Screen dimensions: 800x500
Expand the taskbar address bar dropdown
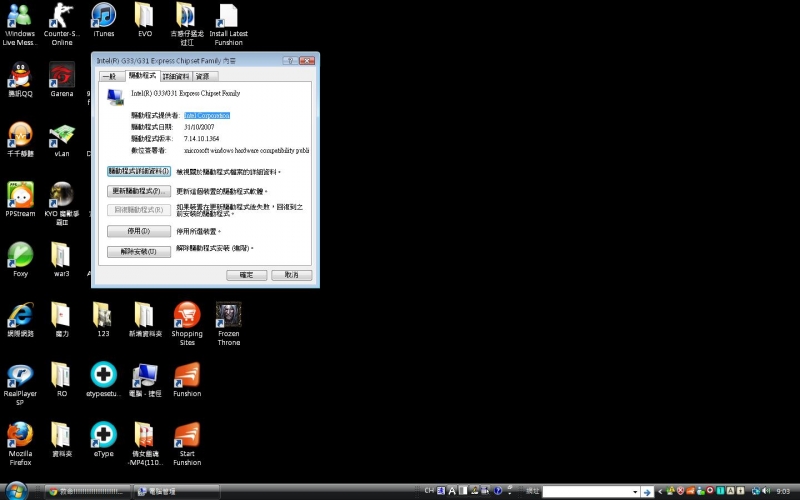point(635,492)
